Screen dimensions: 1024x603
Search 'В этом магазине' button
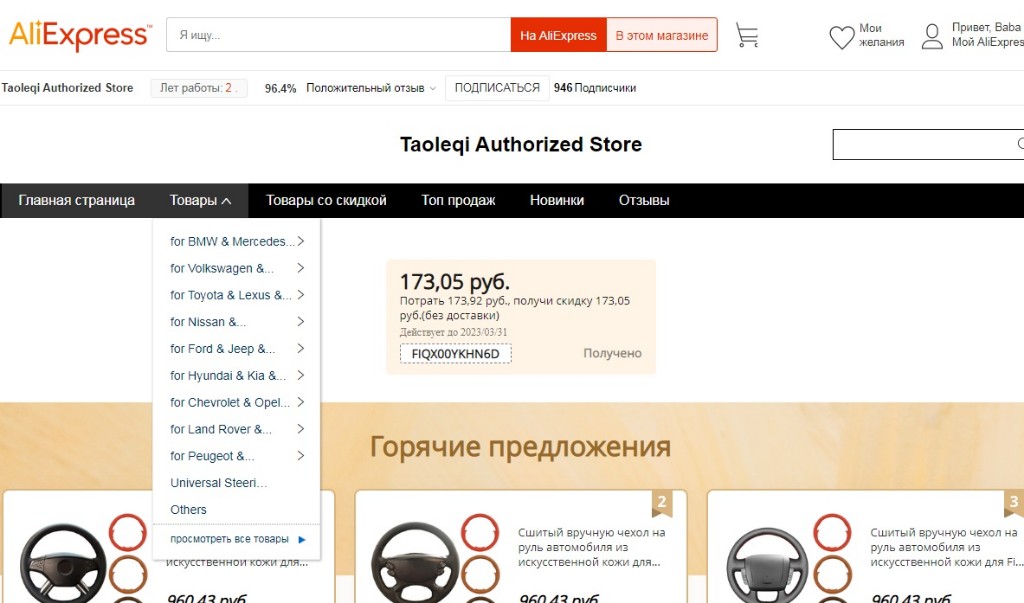click(x=662, y=35)
